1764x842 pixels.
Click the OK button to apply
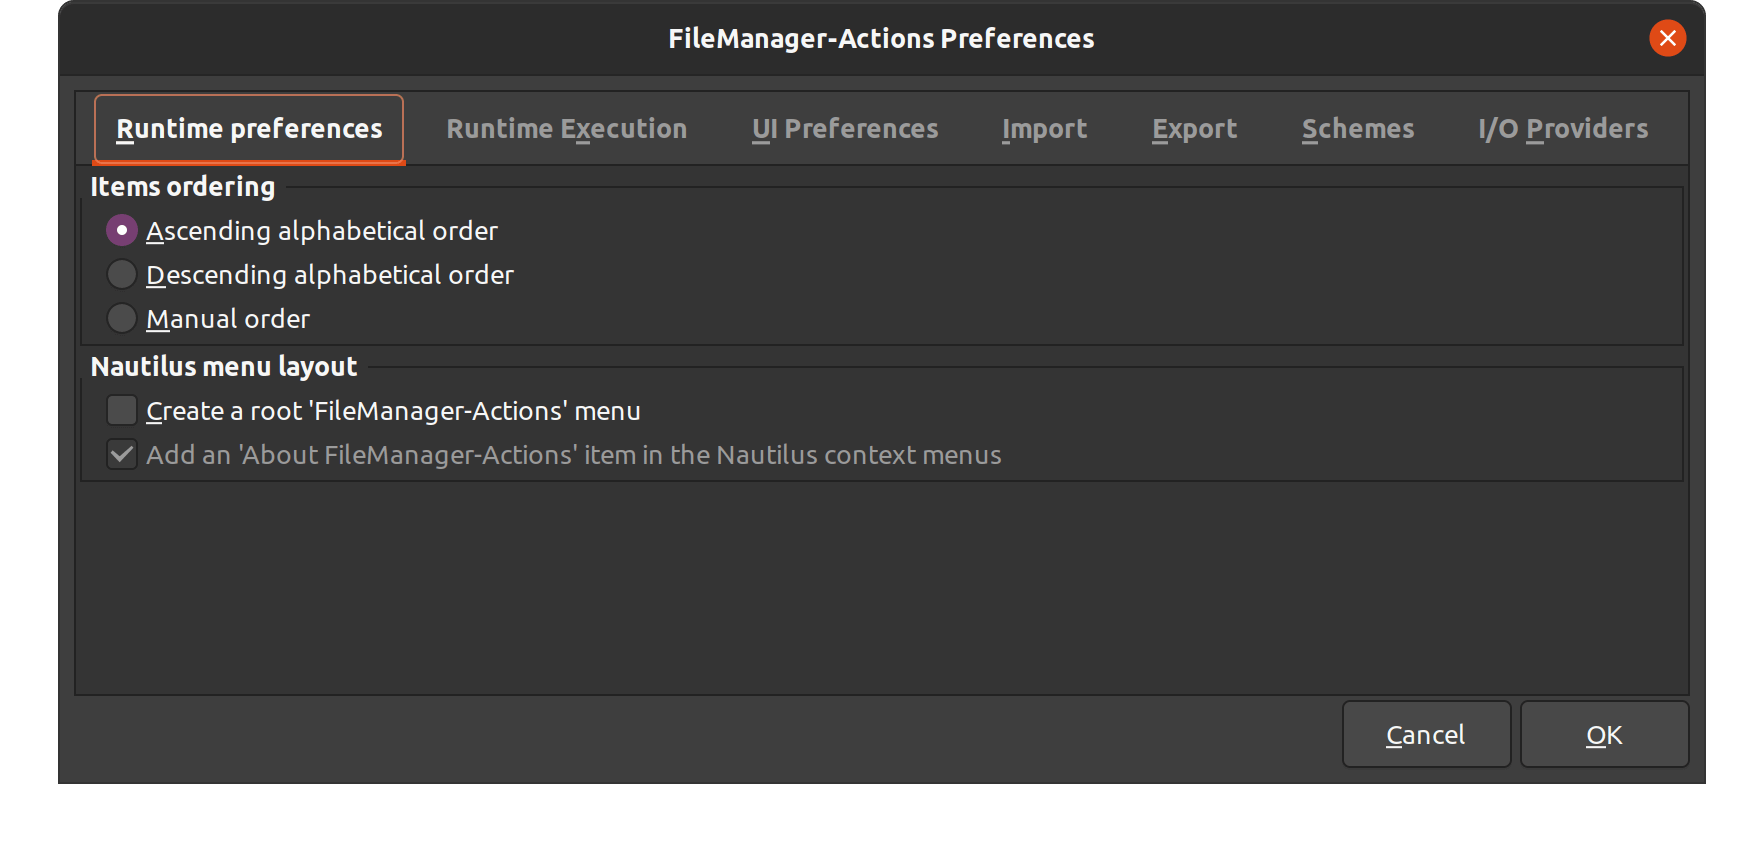click(1604, 734)
